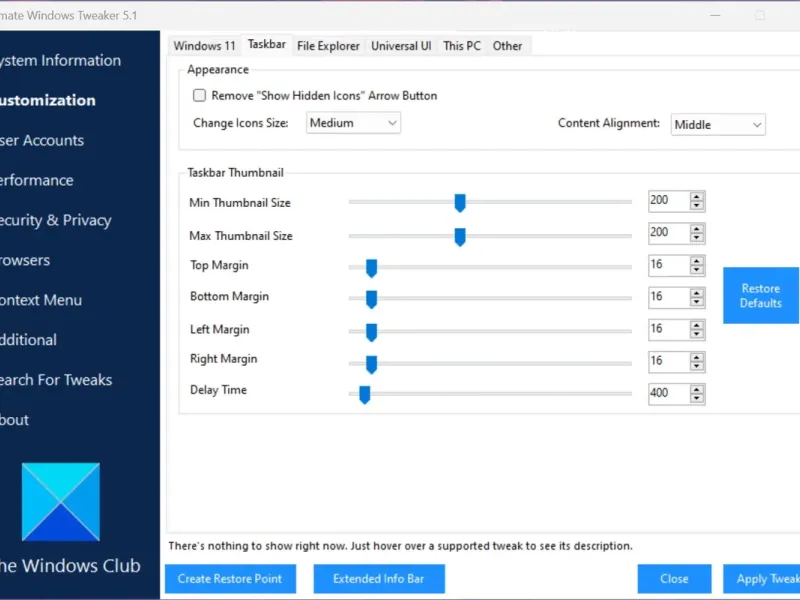Open the File Explorer tab
Screen dimensions: 800x600
coord(328,46)
